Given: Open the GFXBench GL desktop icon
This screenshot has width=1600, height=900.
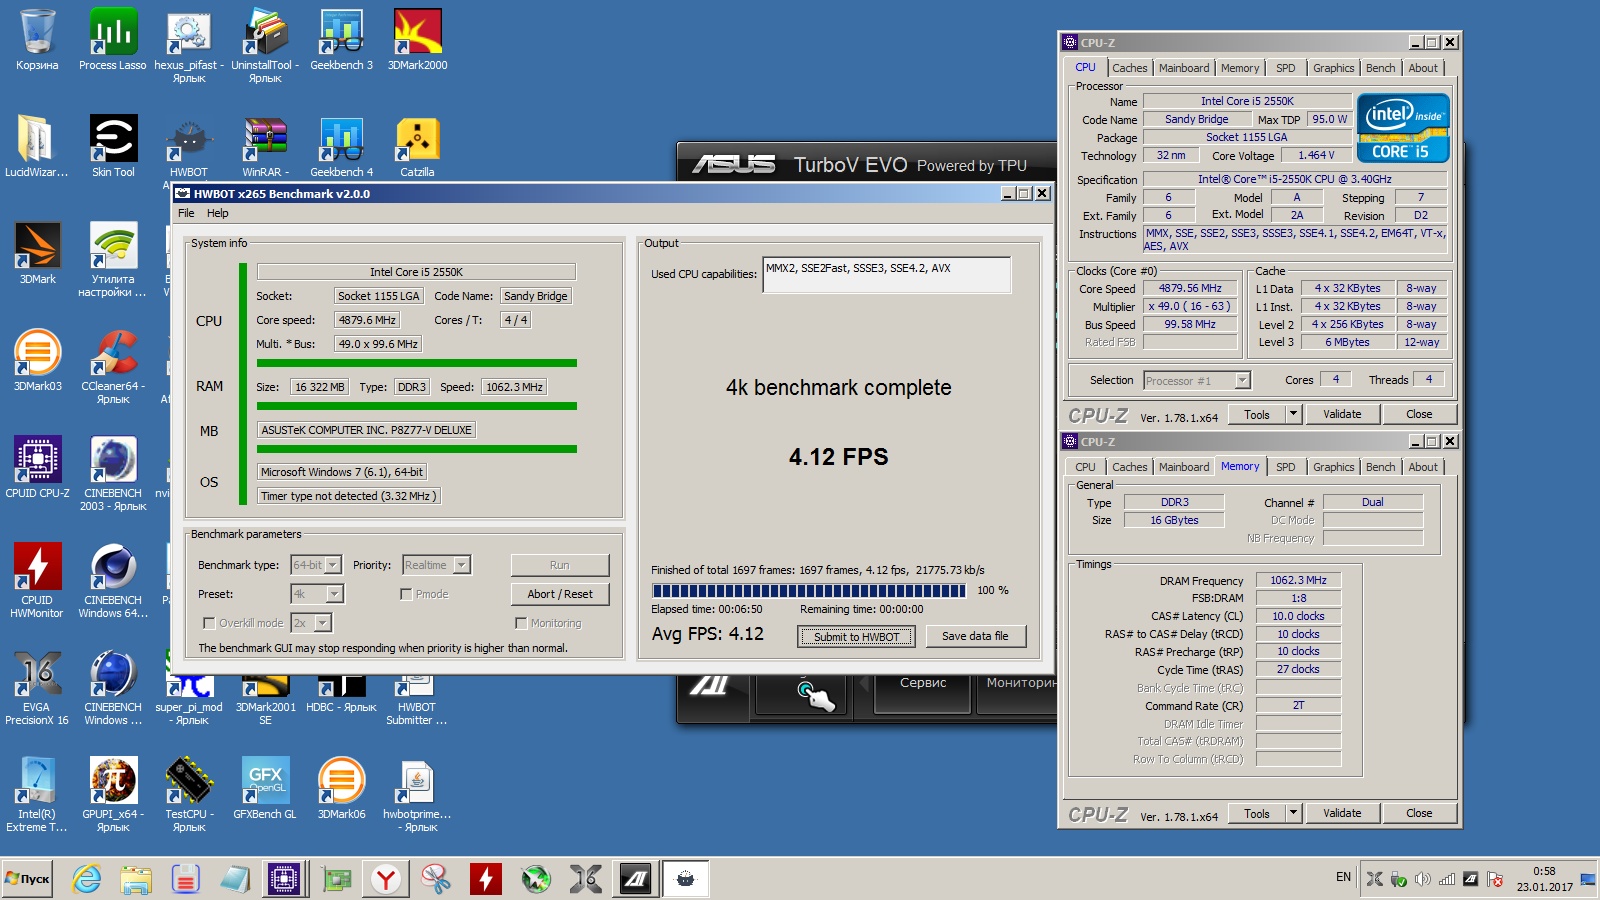Looking at the screenshot, I should coord(265,788).
